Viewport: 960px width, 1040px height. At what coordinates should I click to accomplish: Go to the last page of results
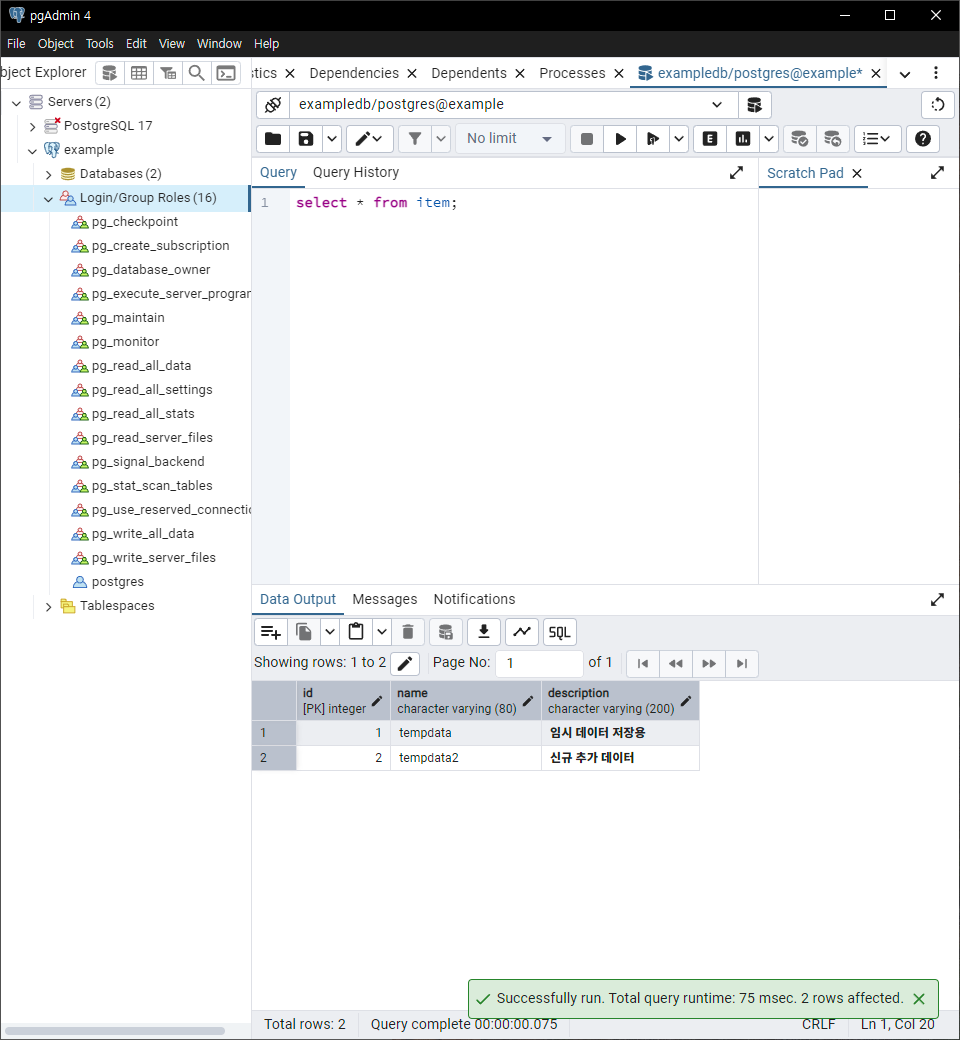coord(742,663)
